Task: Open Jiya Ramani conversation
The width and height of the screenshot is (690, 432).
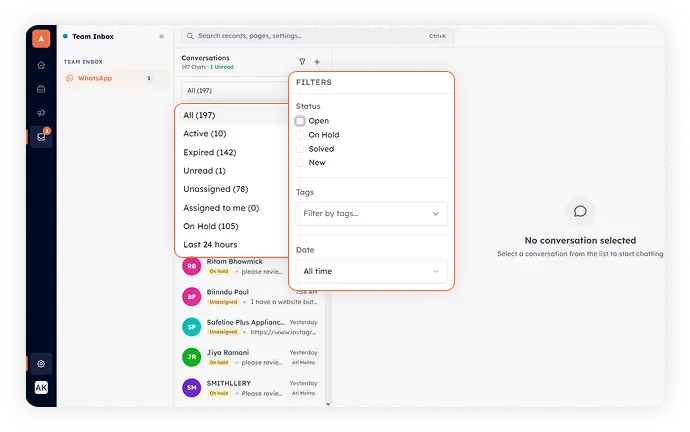Action: (x=251, y=357)
